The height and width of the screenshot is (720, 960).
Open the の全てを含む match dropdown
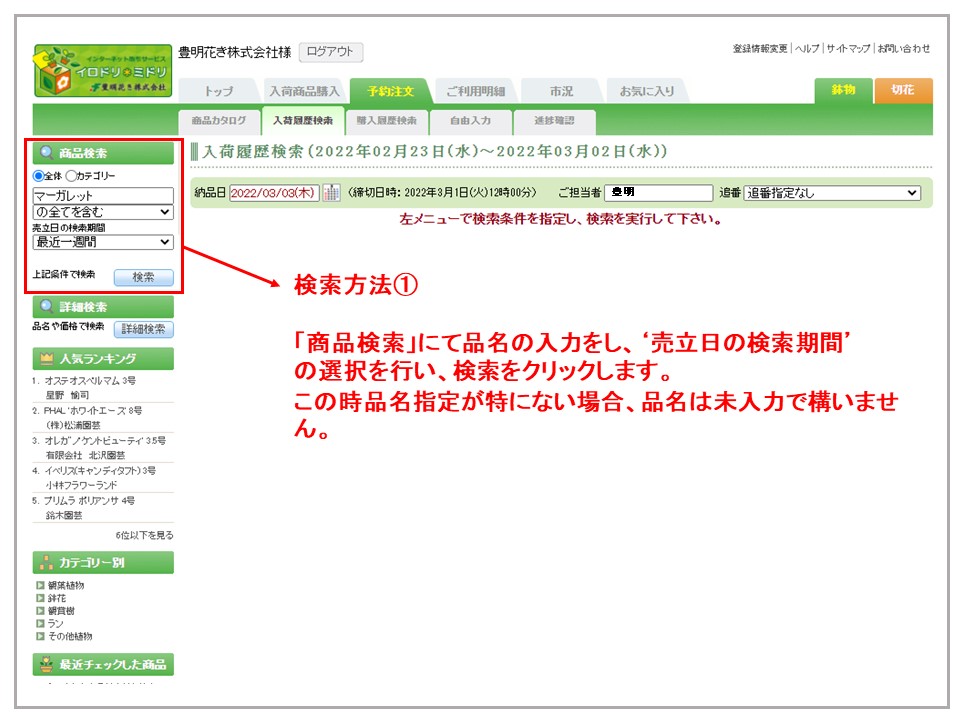103,212
